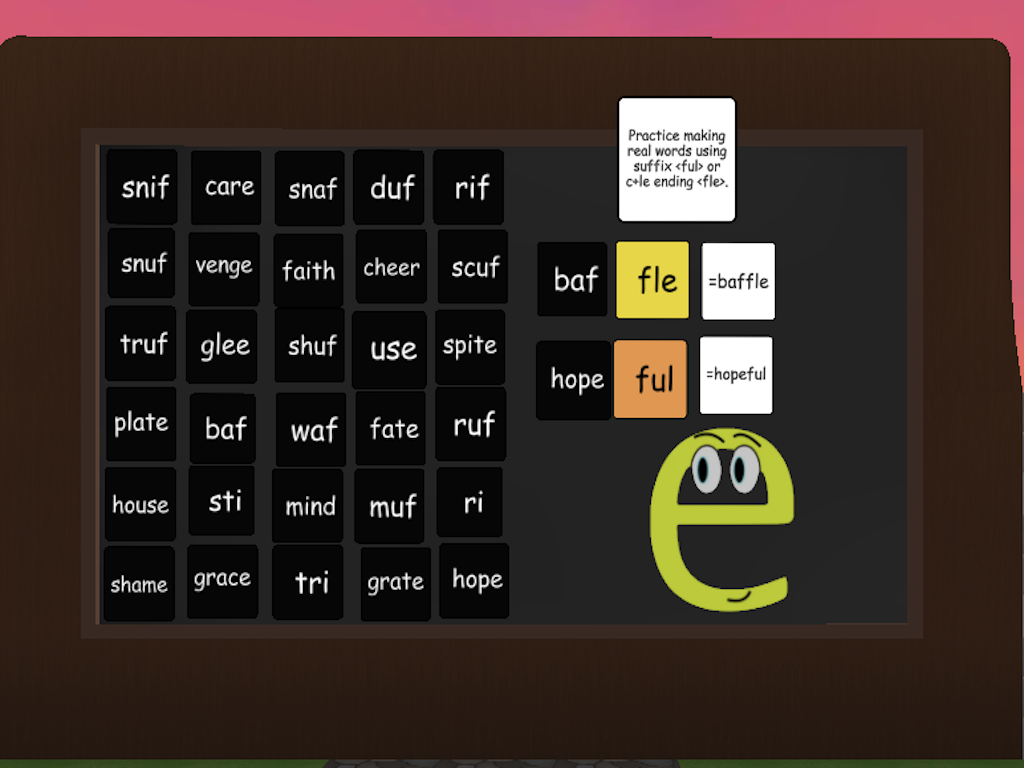Select the "shame" tile
Image resolution: width=1024 pixels, height=768 pixels.
coord(139,581)
